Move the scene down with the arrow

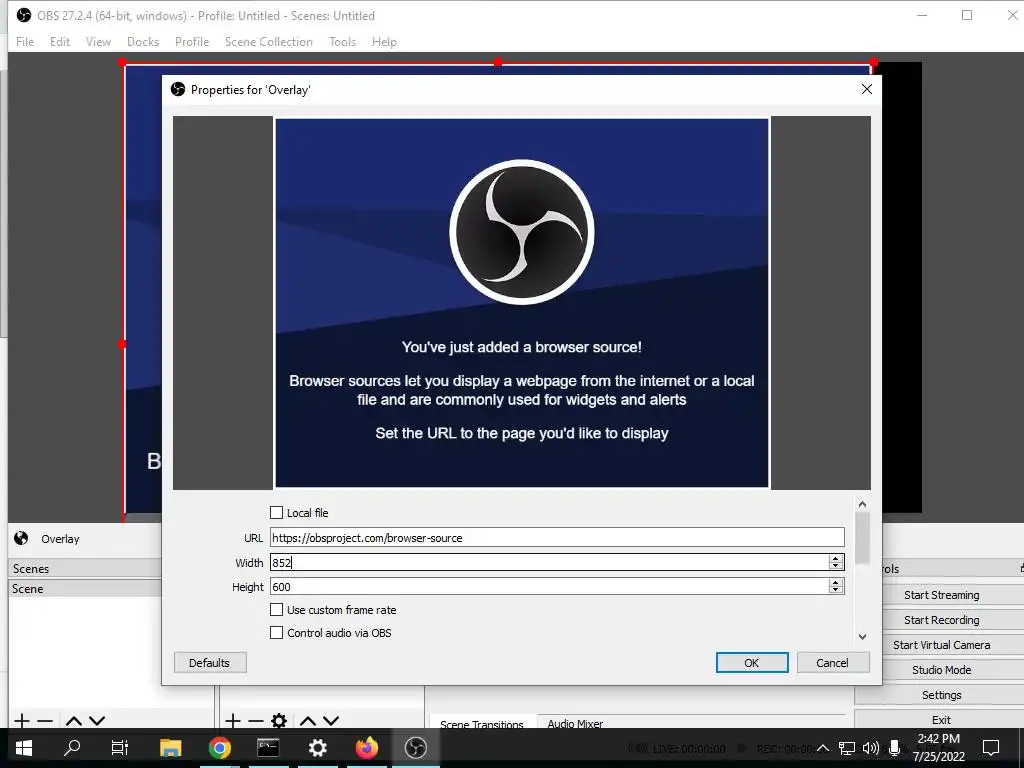[x=97, y=721]
